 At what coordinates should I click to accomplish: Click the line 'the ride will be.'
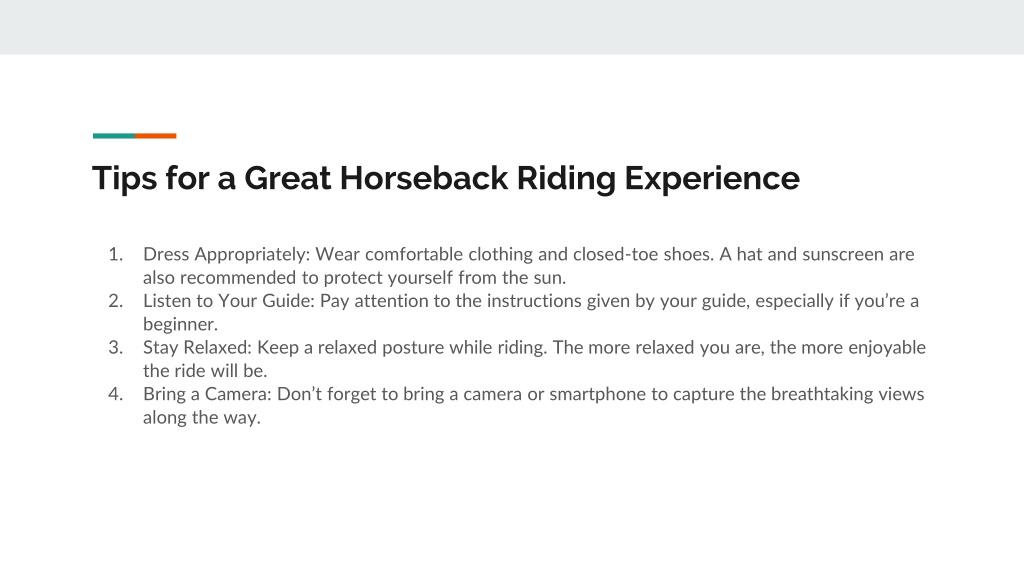205,371
